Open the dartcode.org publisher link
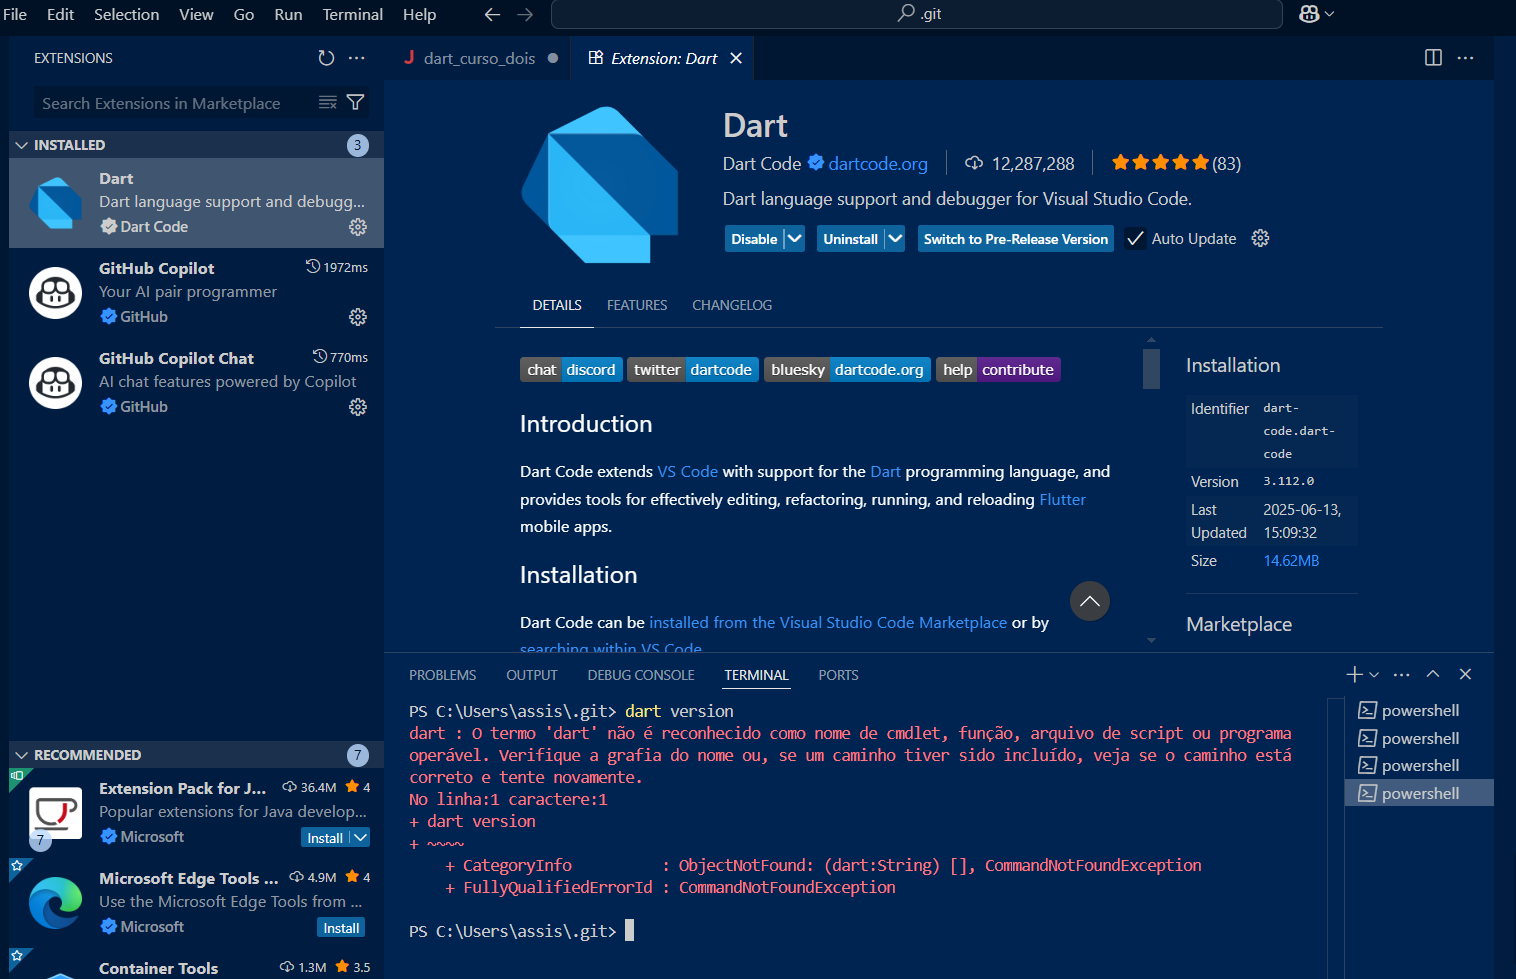 coord(878,163)
